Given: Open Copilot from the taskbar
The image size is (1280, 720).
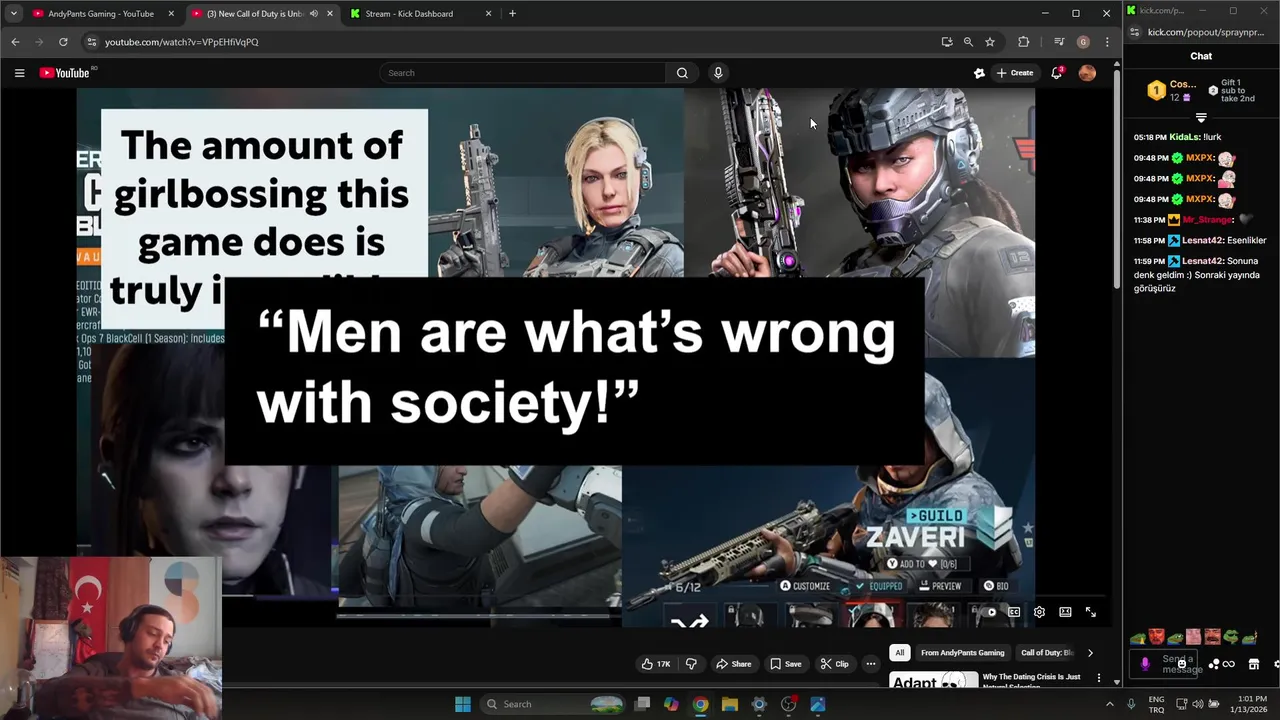Looking at the screenshot, I should coord(671,704).
